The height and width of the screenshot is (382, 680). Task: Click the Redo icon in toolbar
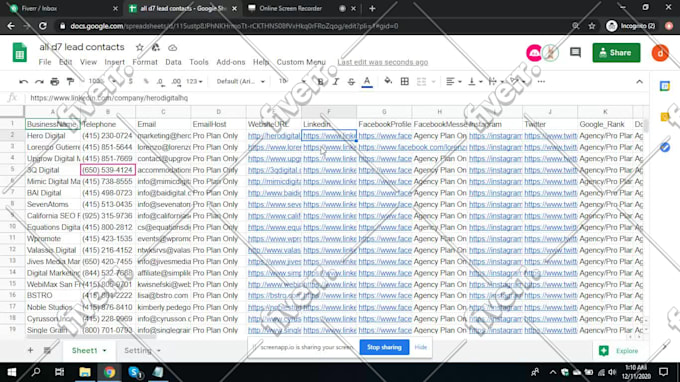(39, 82)
